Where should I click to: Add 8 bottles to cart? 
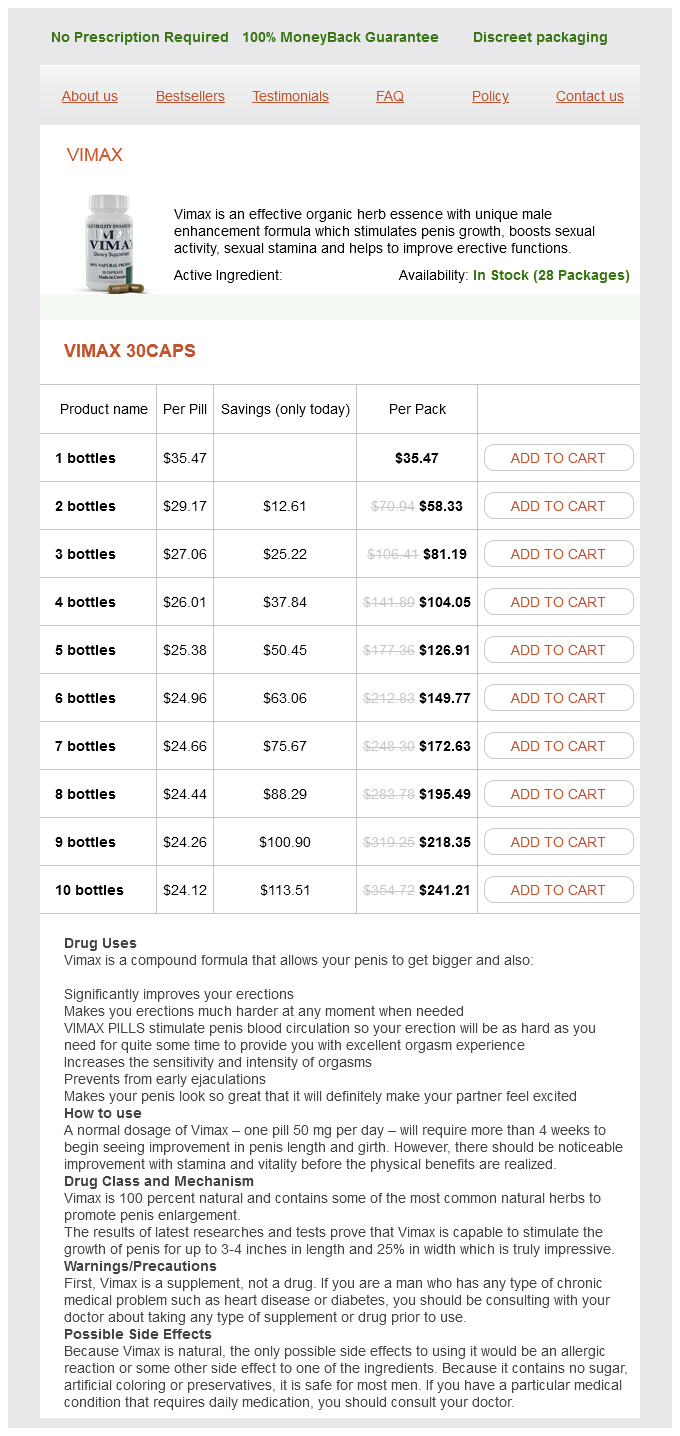click(x=558, y=794)
